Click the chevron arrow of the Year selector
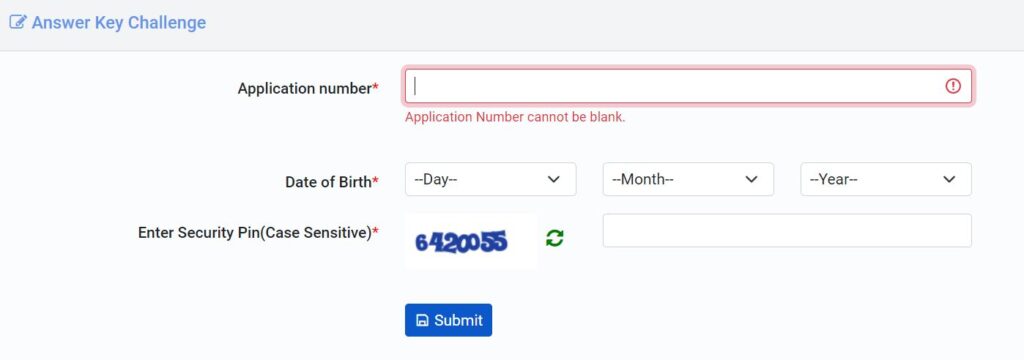This screenshot has height=360, width=1024. pos(949,179)
